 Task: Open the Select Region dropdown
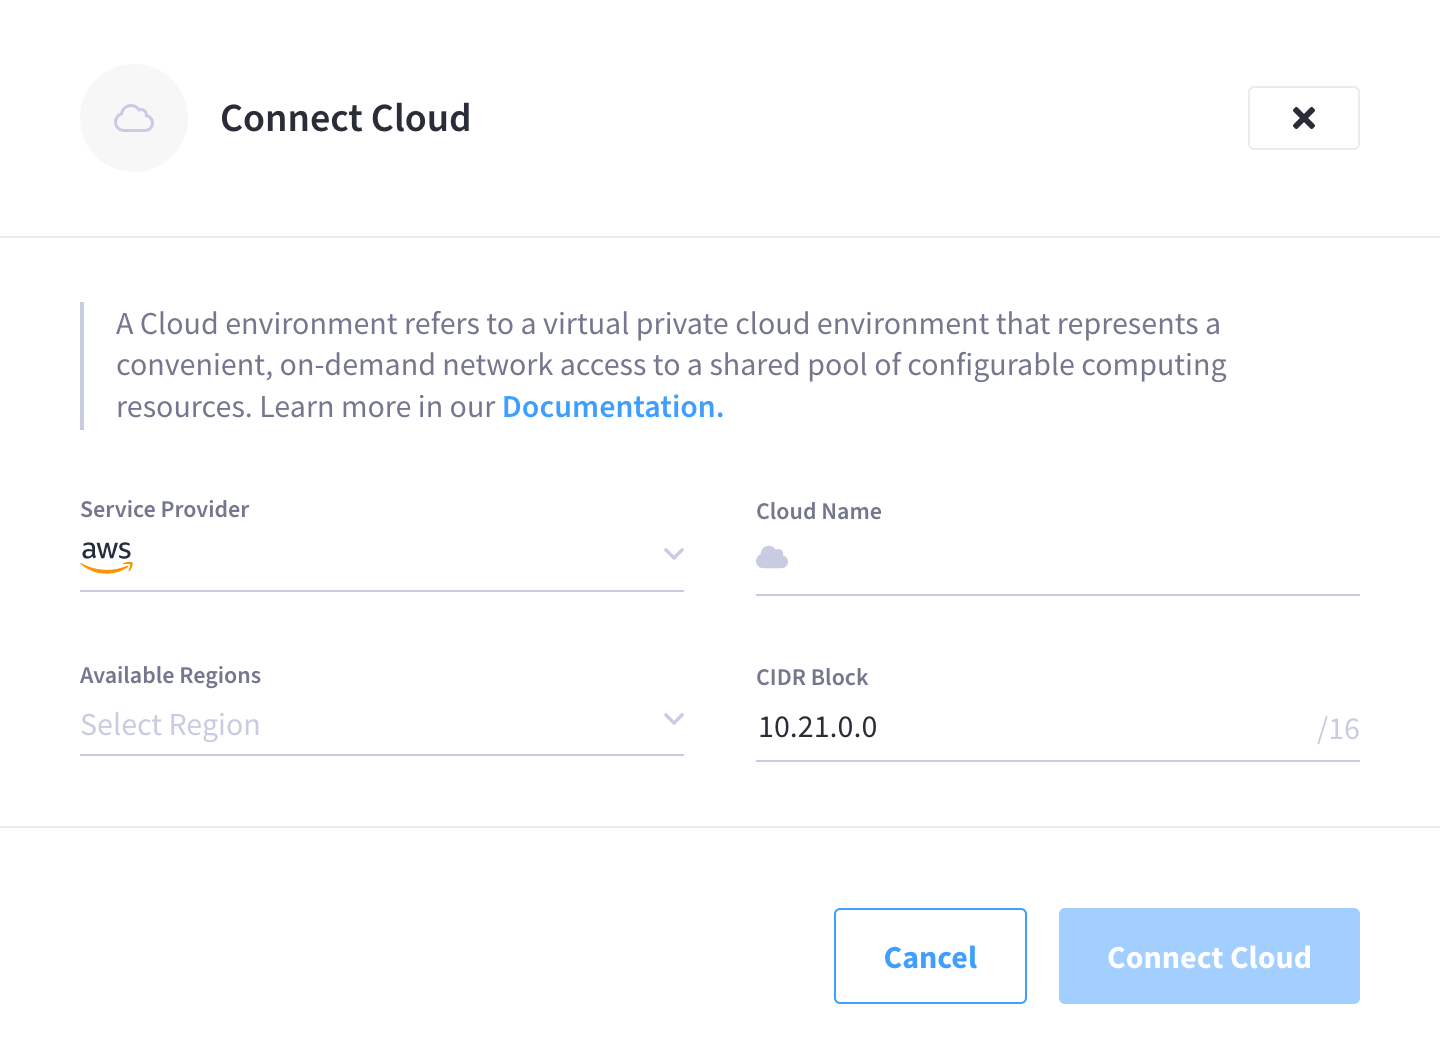(382, 724)
